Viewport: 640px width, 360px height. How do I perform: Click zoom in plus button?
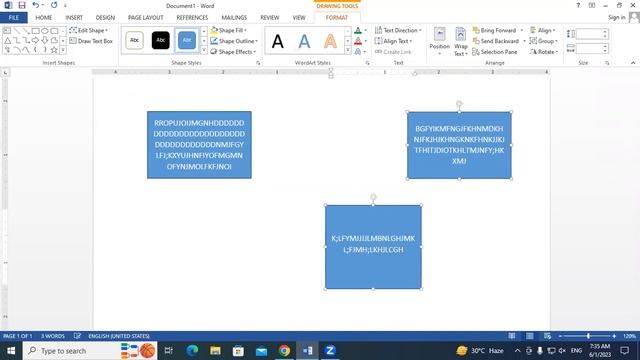tap(614, 336)
